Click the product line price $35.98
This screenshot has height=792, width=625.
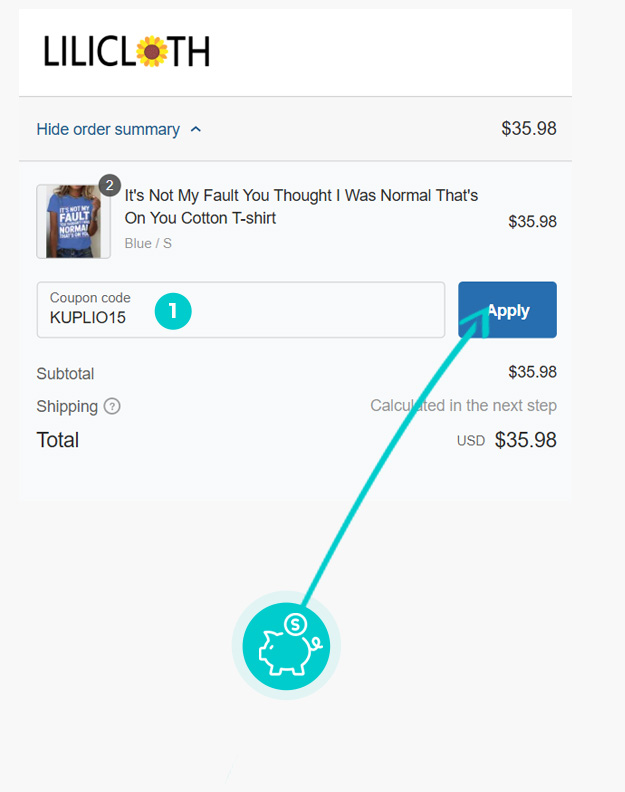(x=532, y=222)
